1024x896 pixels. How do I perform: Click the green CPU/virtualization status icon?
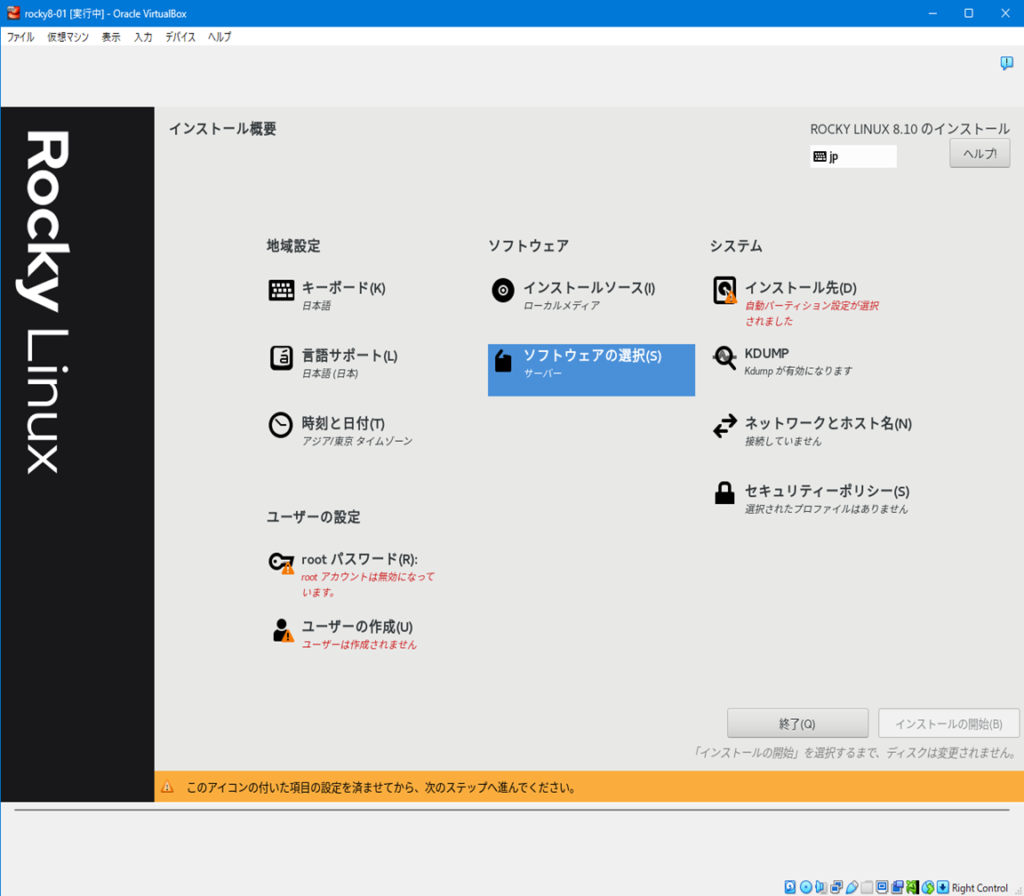point(913,887)
